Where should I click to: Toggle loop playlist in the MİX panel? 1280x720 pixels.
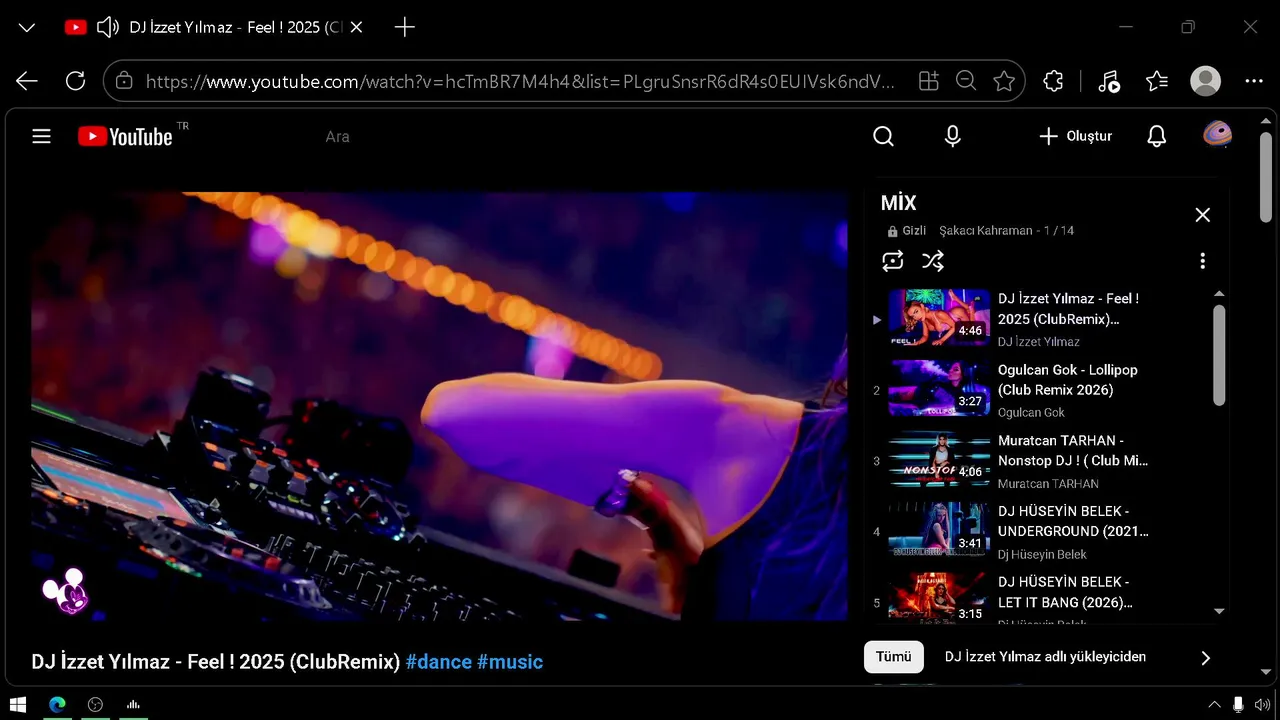(x=893, y=261)
